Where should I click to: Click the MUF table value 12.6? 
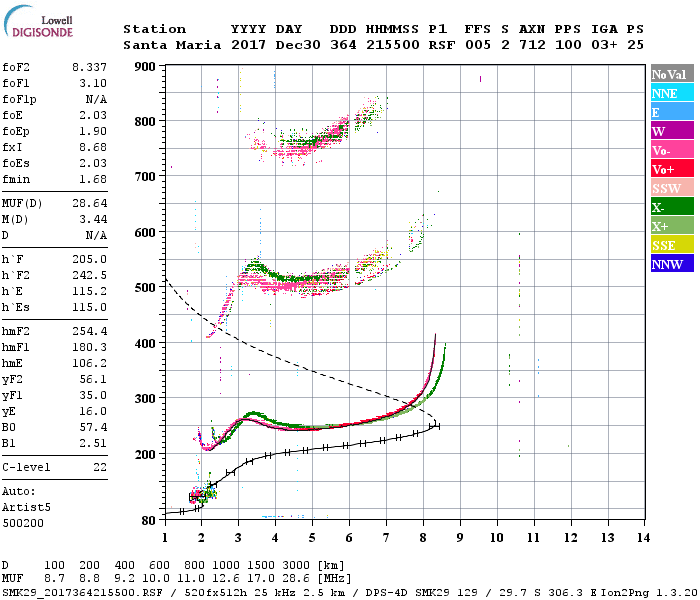click(226, 579)
